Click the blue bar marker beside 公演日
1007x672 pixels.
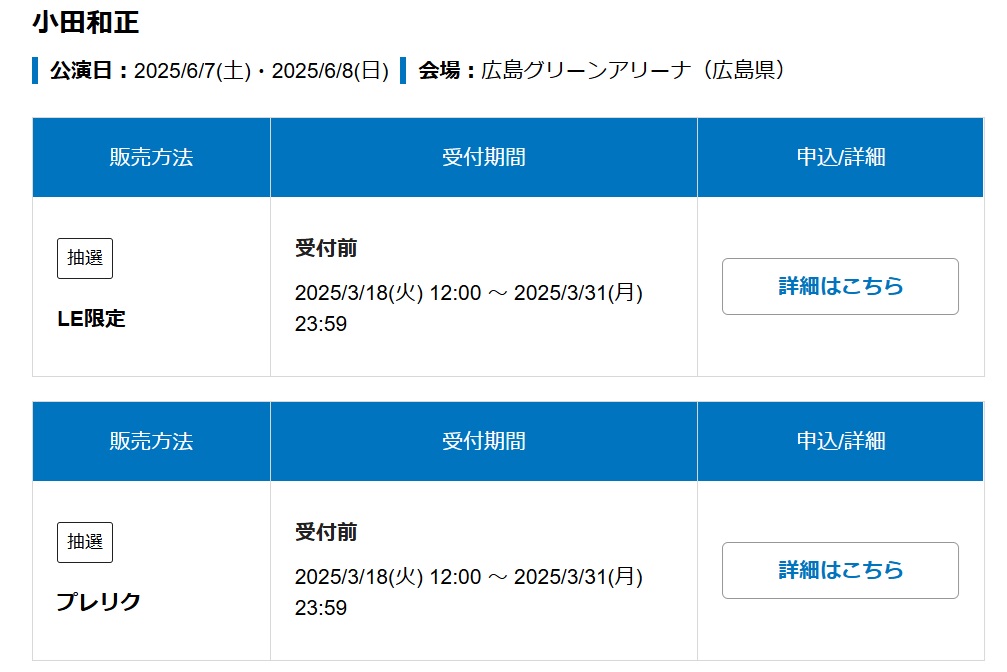tap(35, 71)
